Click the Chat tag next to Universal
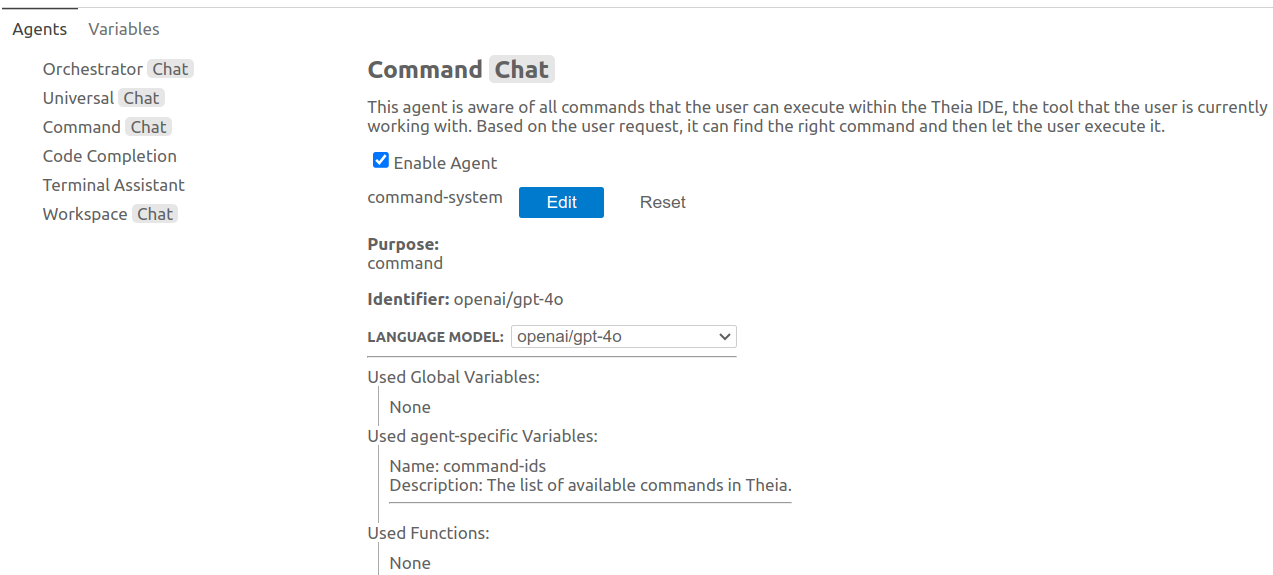This screenshot has width=1273, height=575. [142, 98]
